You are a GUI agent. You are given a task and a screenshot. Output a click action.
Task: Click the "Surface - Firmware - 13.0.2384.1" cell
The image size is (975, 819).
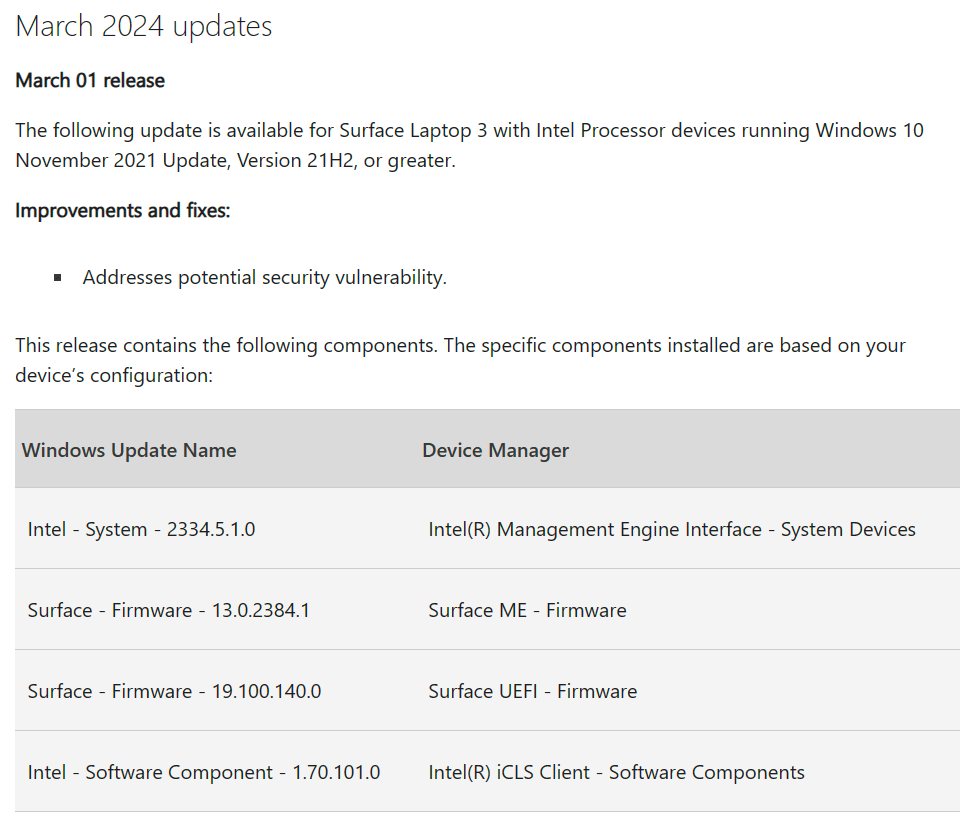point(168,610)
